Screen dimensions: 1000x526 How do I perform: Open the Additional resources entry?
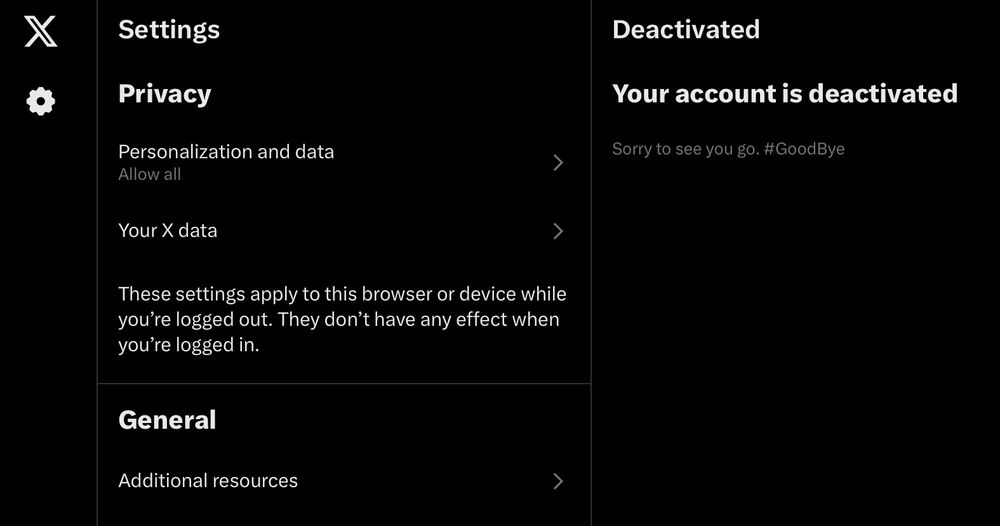click(x=344, y=481)
